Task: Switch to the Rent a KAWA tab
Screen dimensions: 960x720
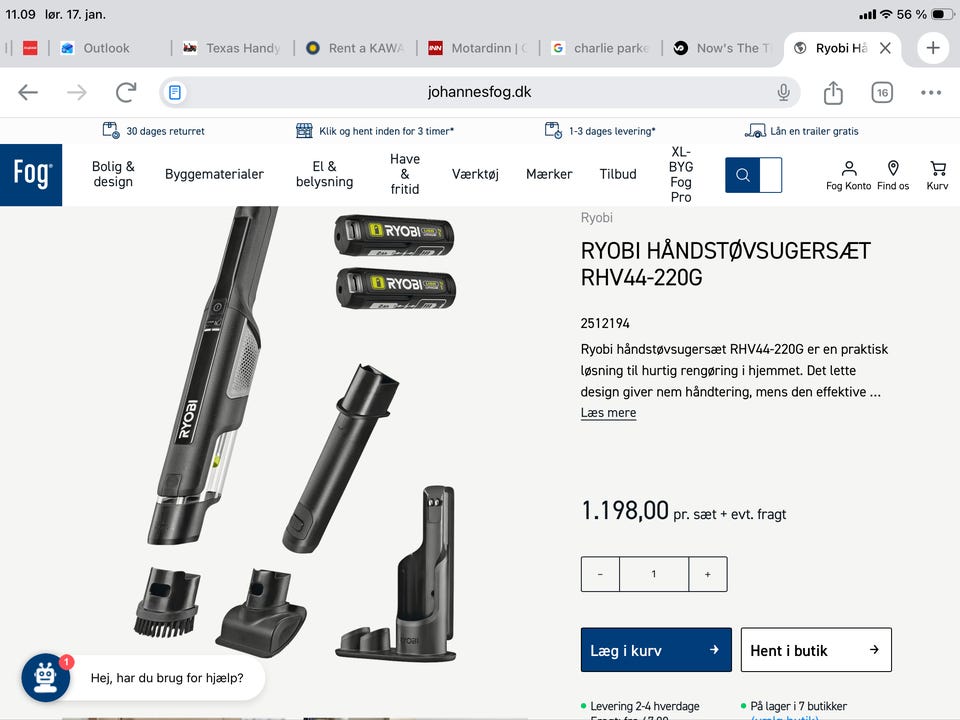Action: click(x=356, y=48)
